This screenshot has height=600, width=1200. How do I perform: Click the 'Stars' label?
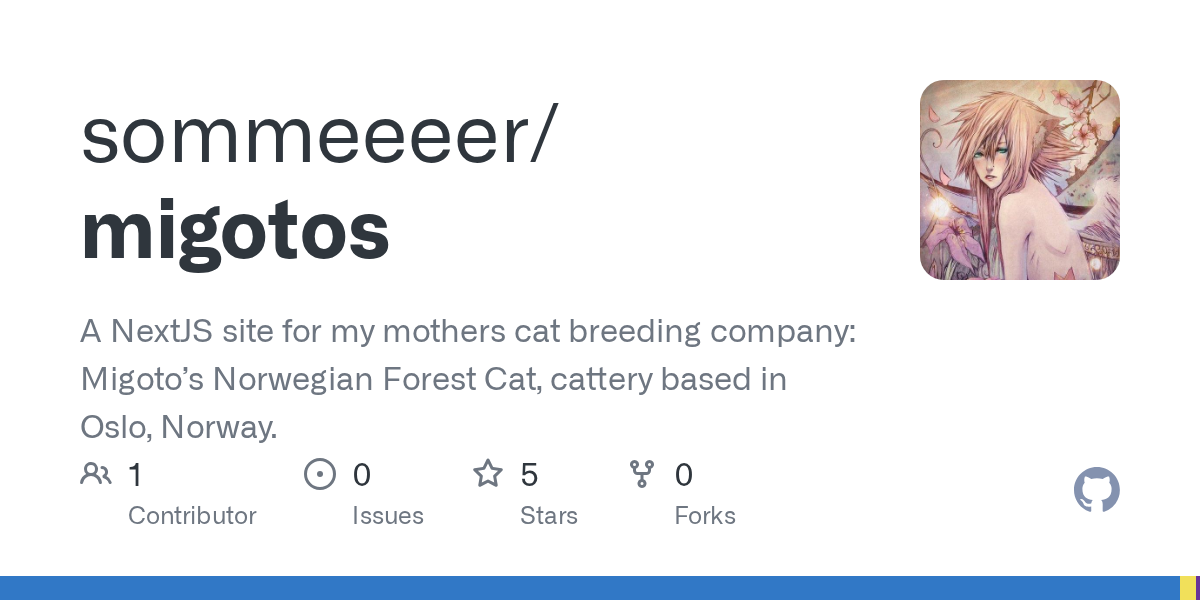(549, 516)
